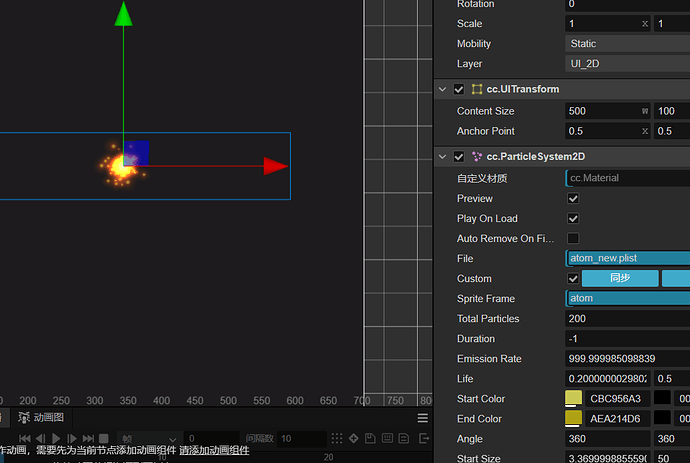Image resolution: width=690 pixels, height=463 pixels.
Task: Click the Rotation value field
Action: pyautogui.click(x=628, y=4)
